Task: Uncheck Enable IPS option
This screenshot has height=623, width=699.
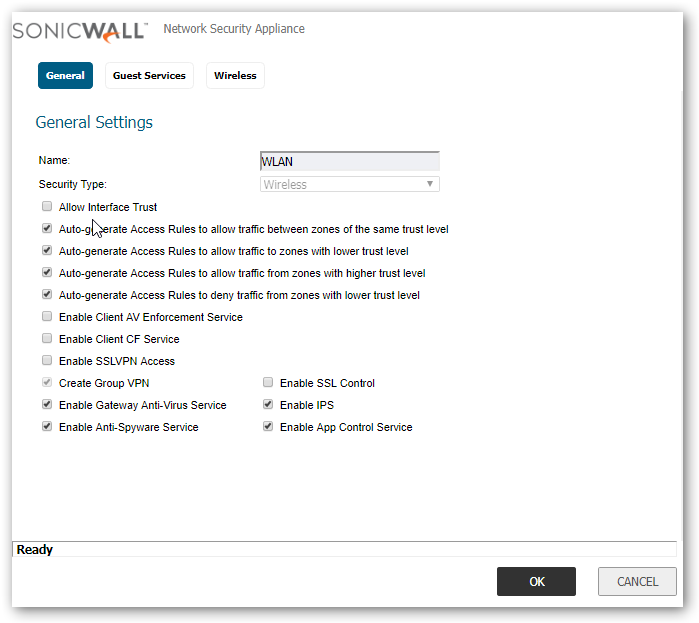Action: (268, 405)
